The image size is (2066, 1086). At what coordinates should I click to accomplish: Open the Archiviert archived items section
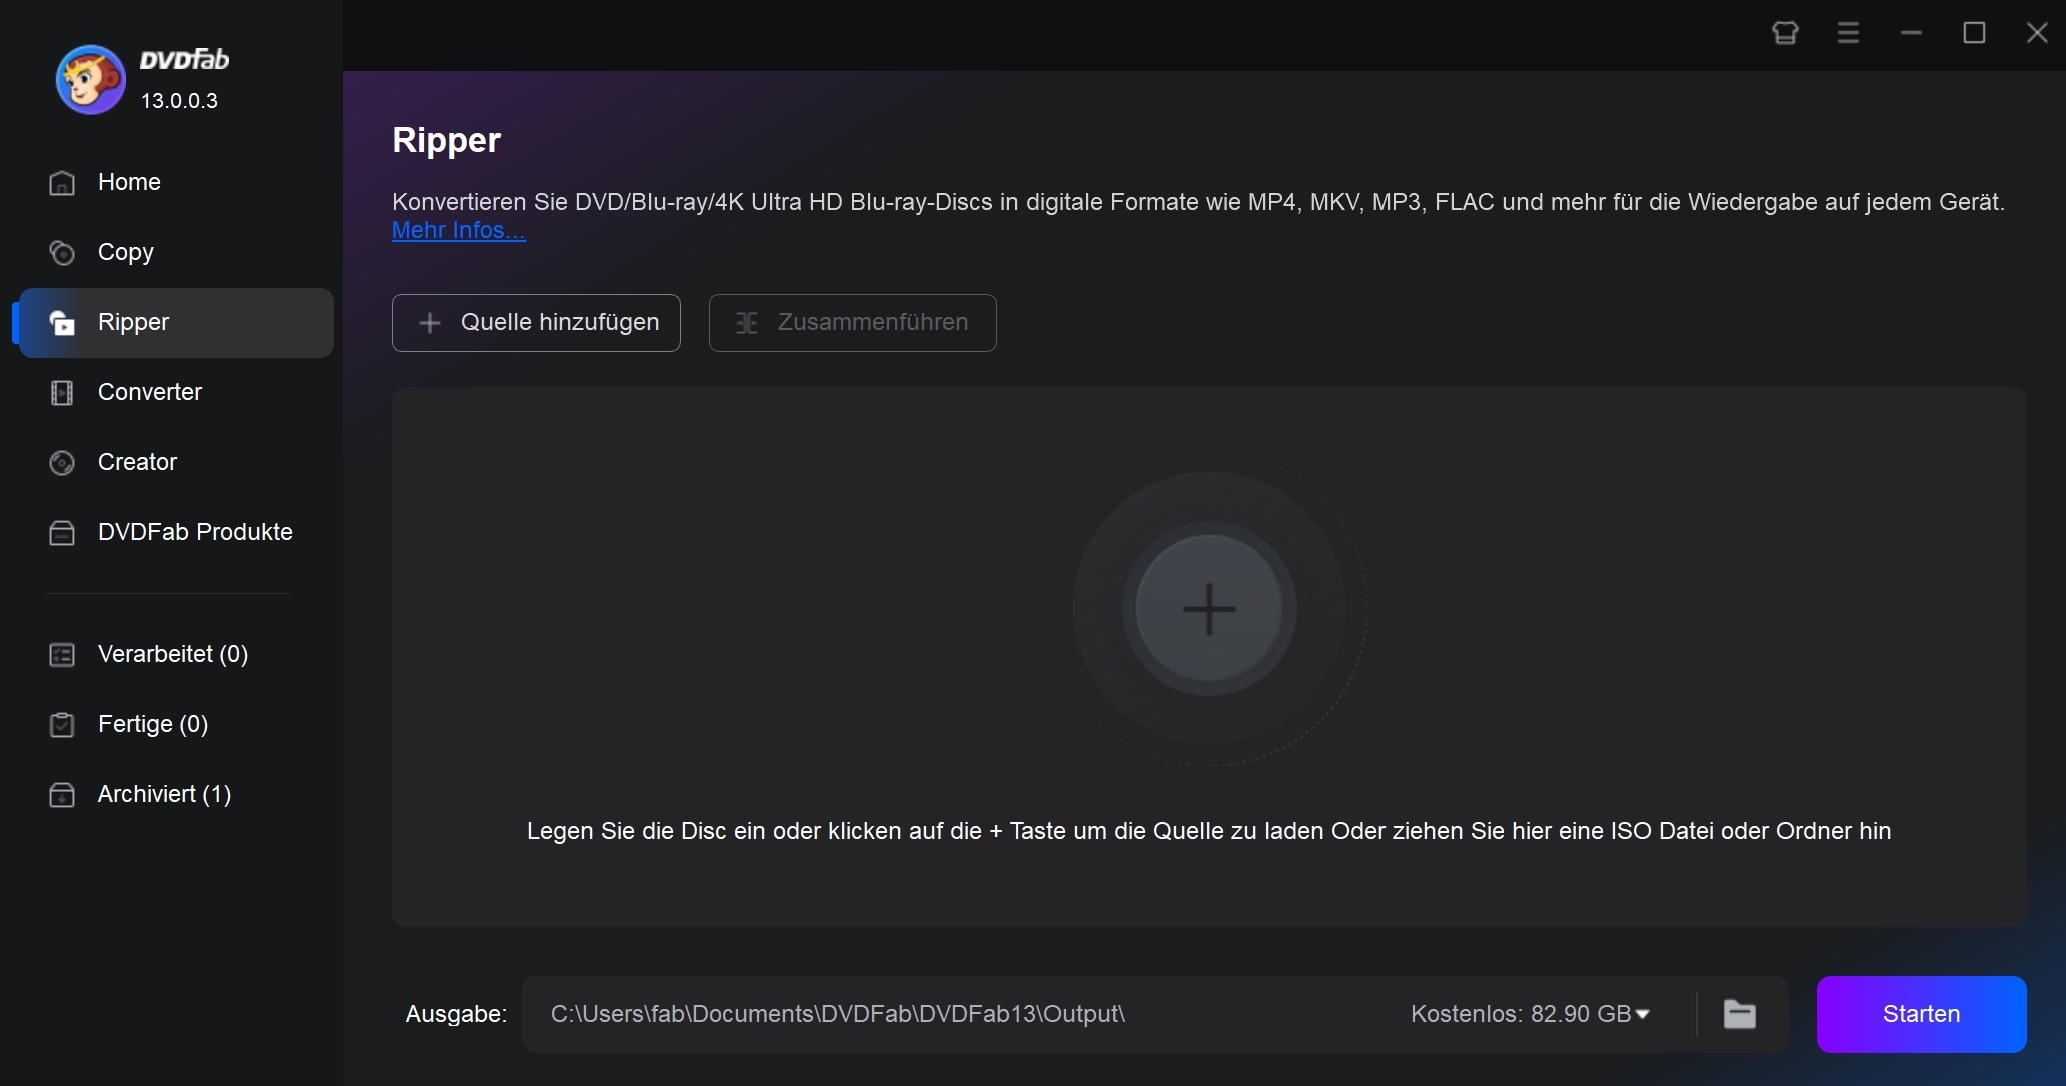click(x=165, y=794)
